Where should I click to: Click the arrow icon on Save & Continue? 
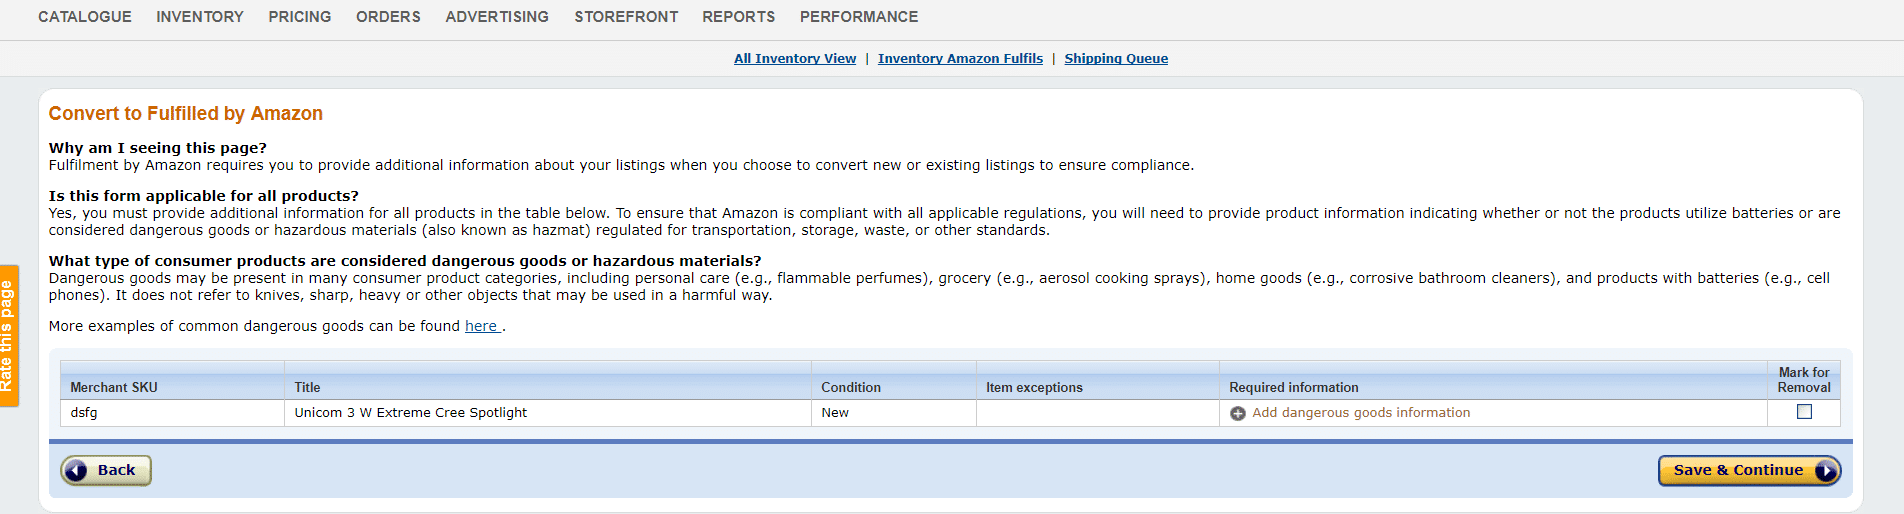click(x=1826, y=471)
